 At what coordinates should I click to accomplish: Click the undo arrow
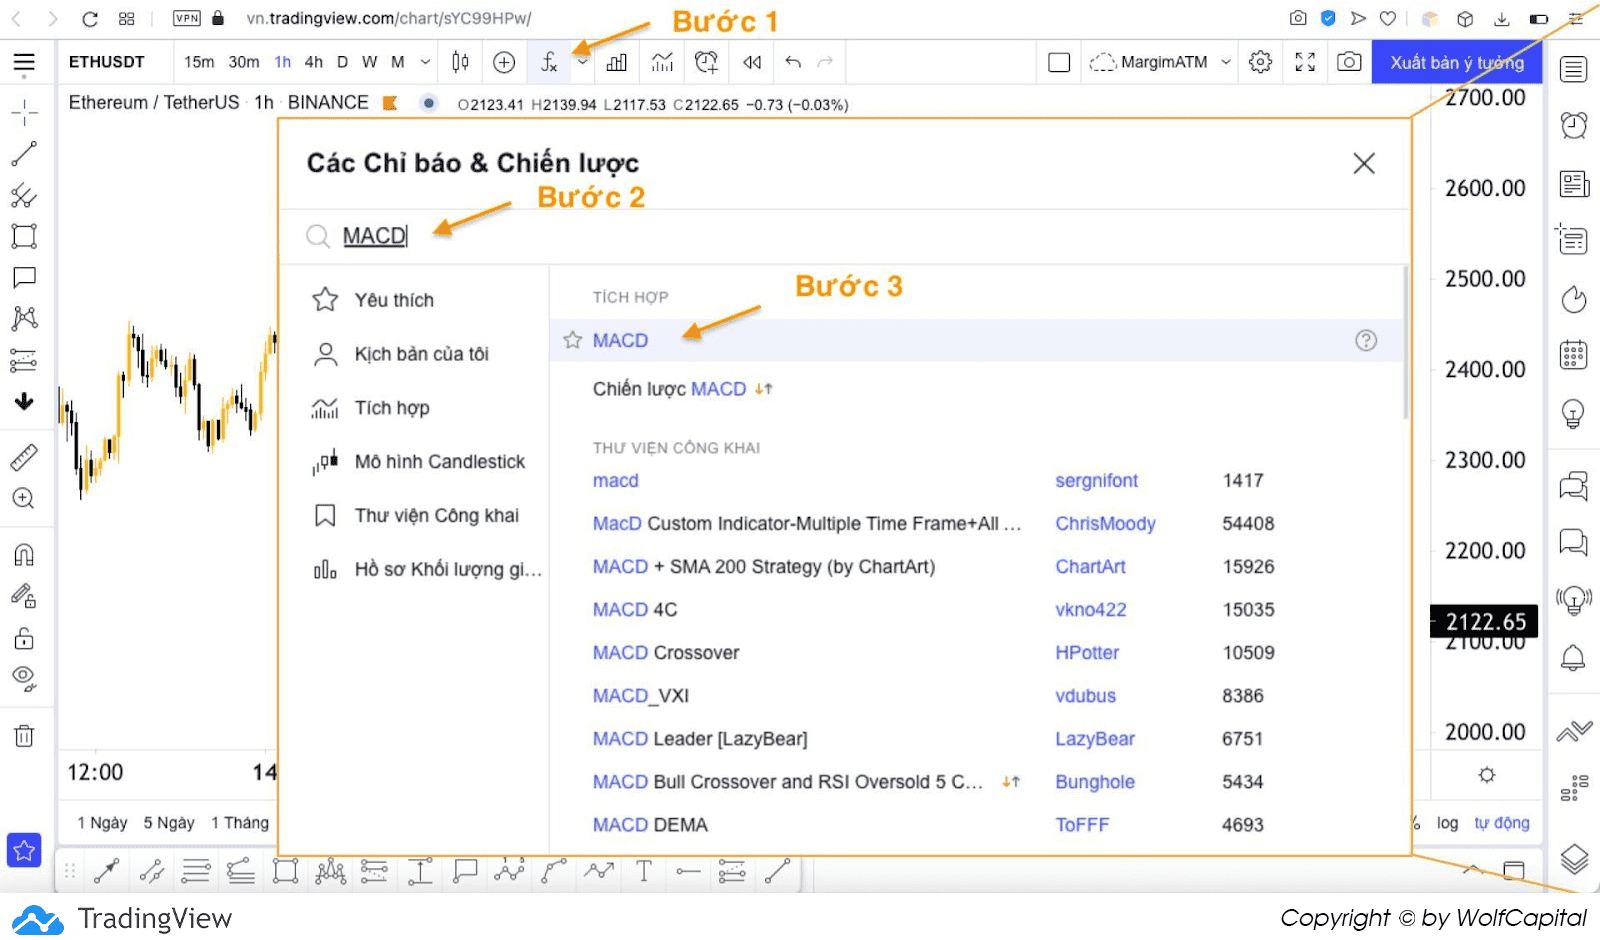pyautogui.click(x=793, y=62)
